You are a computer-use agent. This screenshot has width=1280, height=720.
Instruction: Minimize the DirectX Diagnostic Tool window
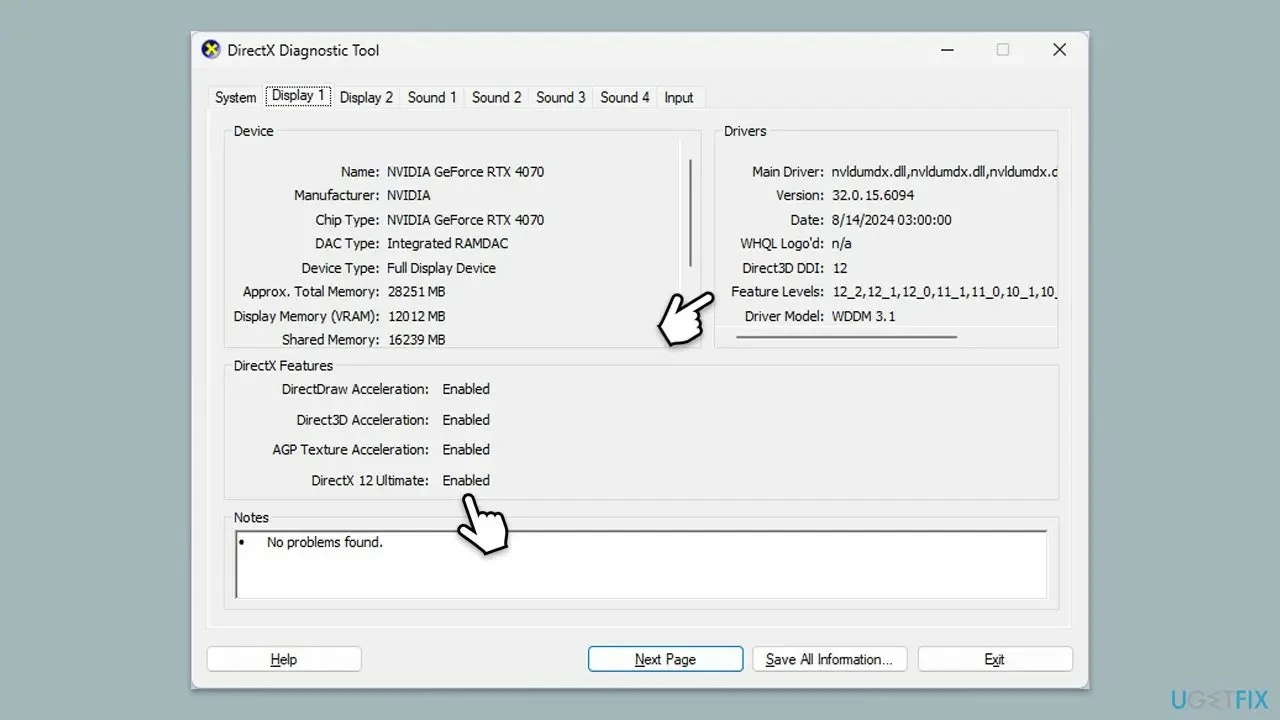pyautogui.click(x=946, y=50)
